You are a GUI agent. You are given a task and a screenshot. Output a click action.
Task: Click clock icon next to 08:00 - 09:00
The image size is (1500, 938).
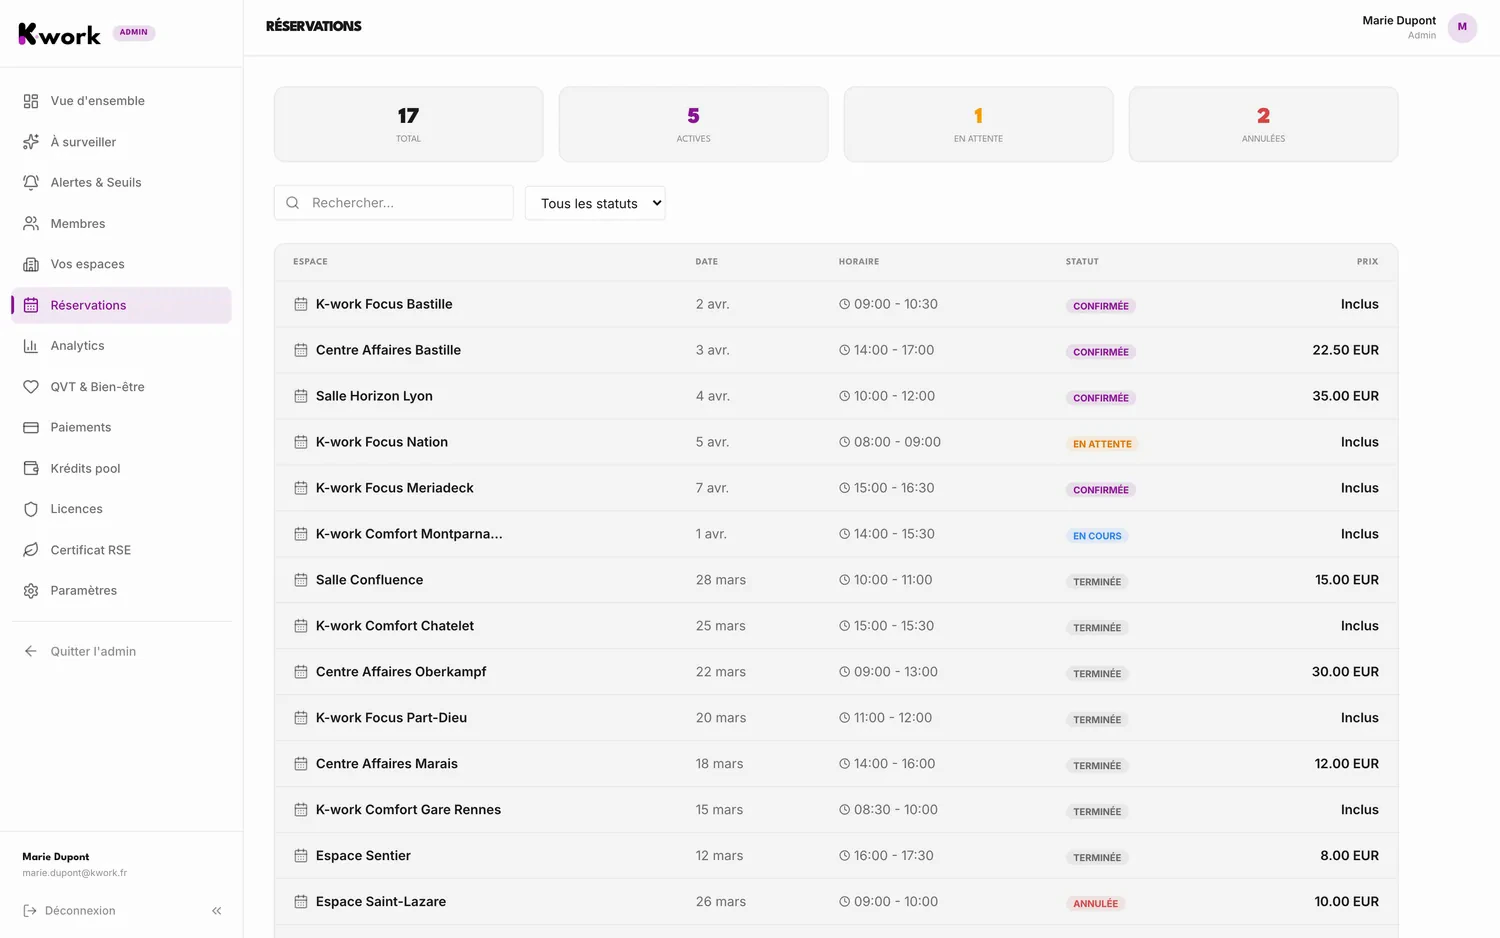(x=844, y=442)
